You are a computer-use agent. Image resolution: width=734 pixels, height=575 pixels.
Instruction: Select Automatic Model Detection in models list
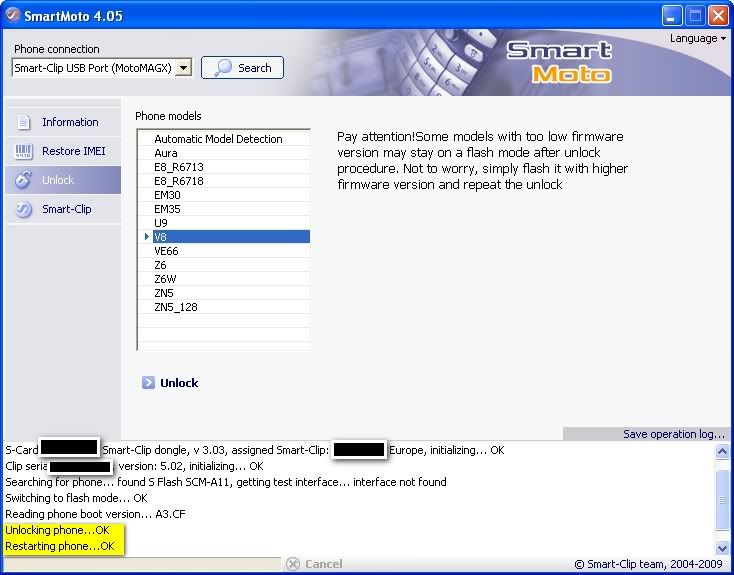point(231,139)
